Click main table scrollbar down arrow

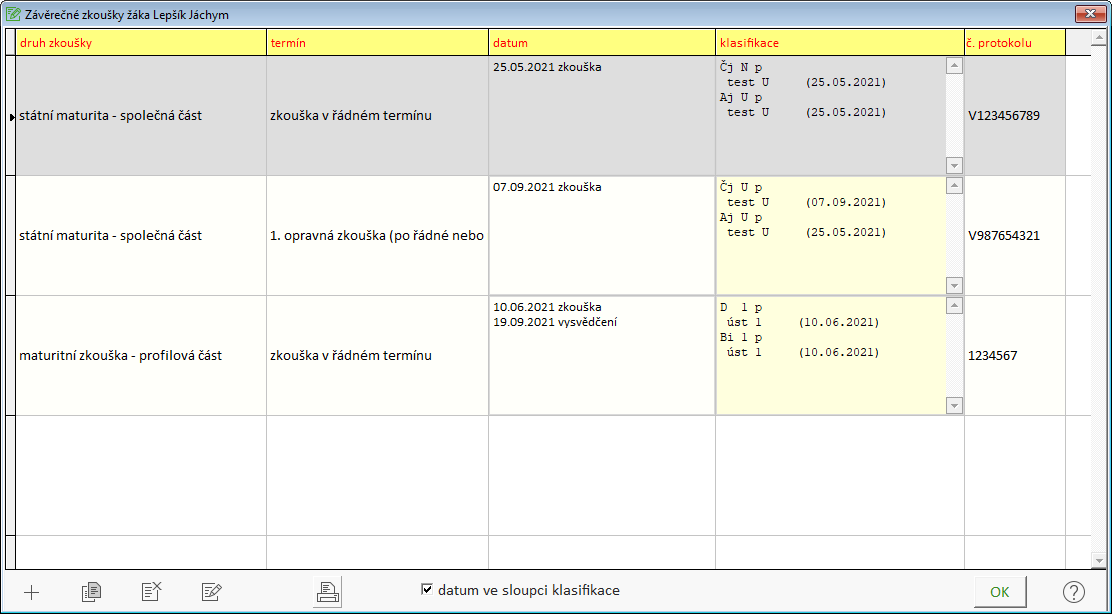pos(1099,560)
